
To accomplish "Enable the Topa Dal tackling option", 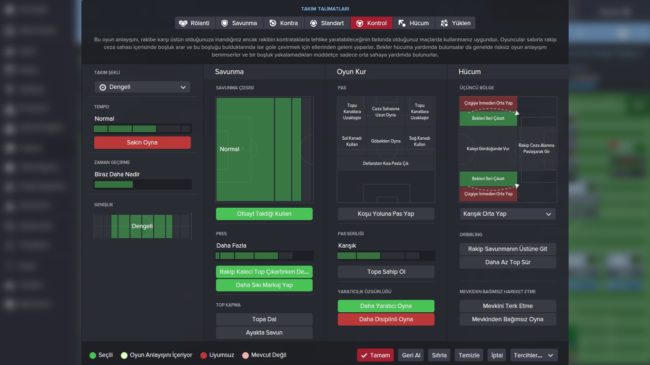I will [x=264, y=319].
